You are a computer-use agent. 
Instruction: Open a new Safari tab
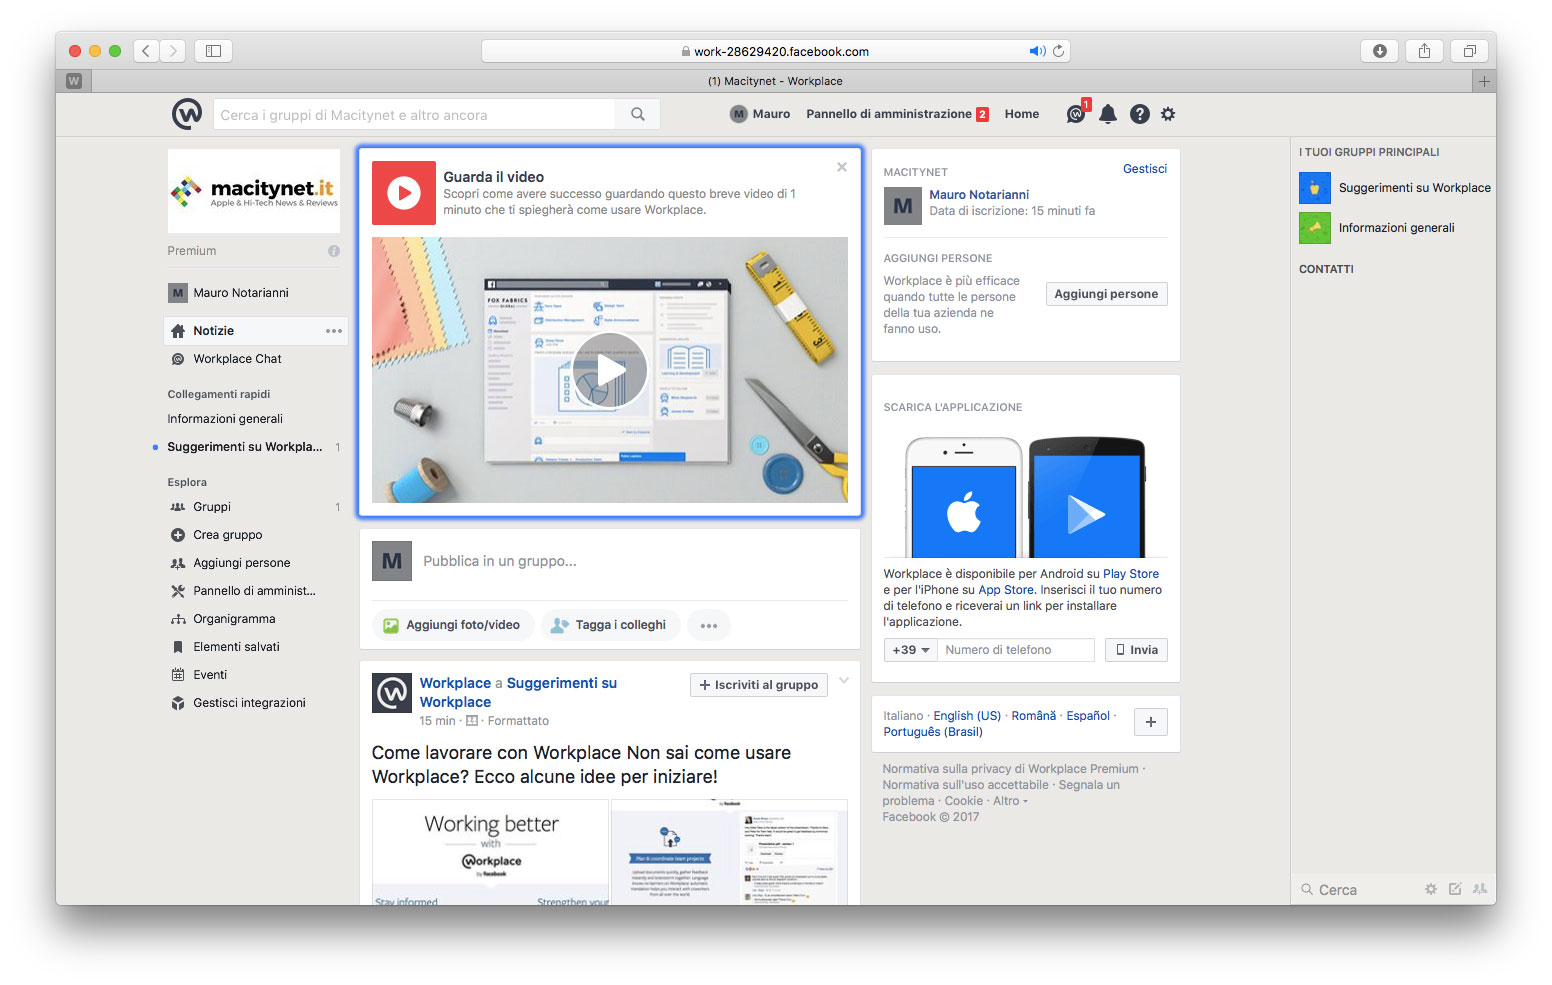[1484, 81]
